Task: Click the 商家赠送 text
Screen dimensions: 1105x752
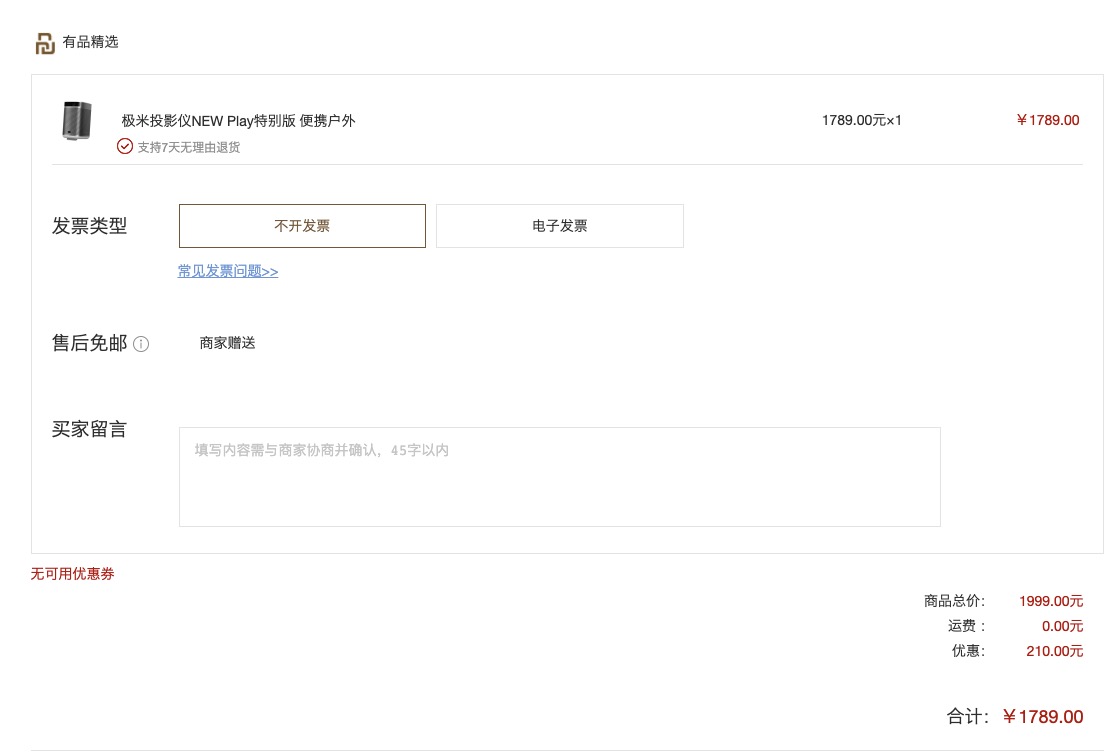Action: click(x=228, y=343)
